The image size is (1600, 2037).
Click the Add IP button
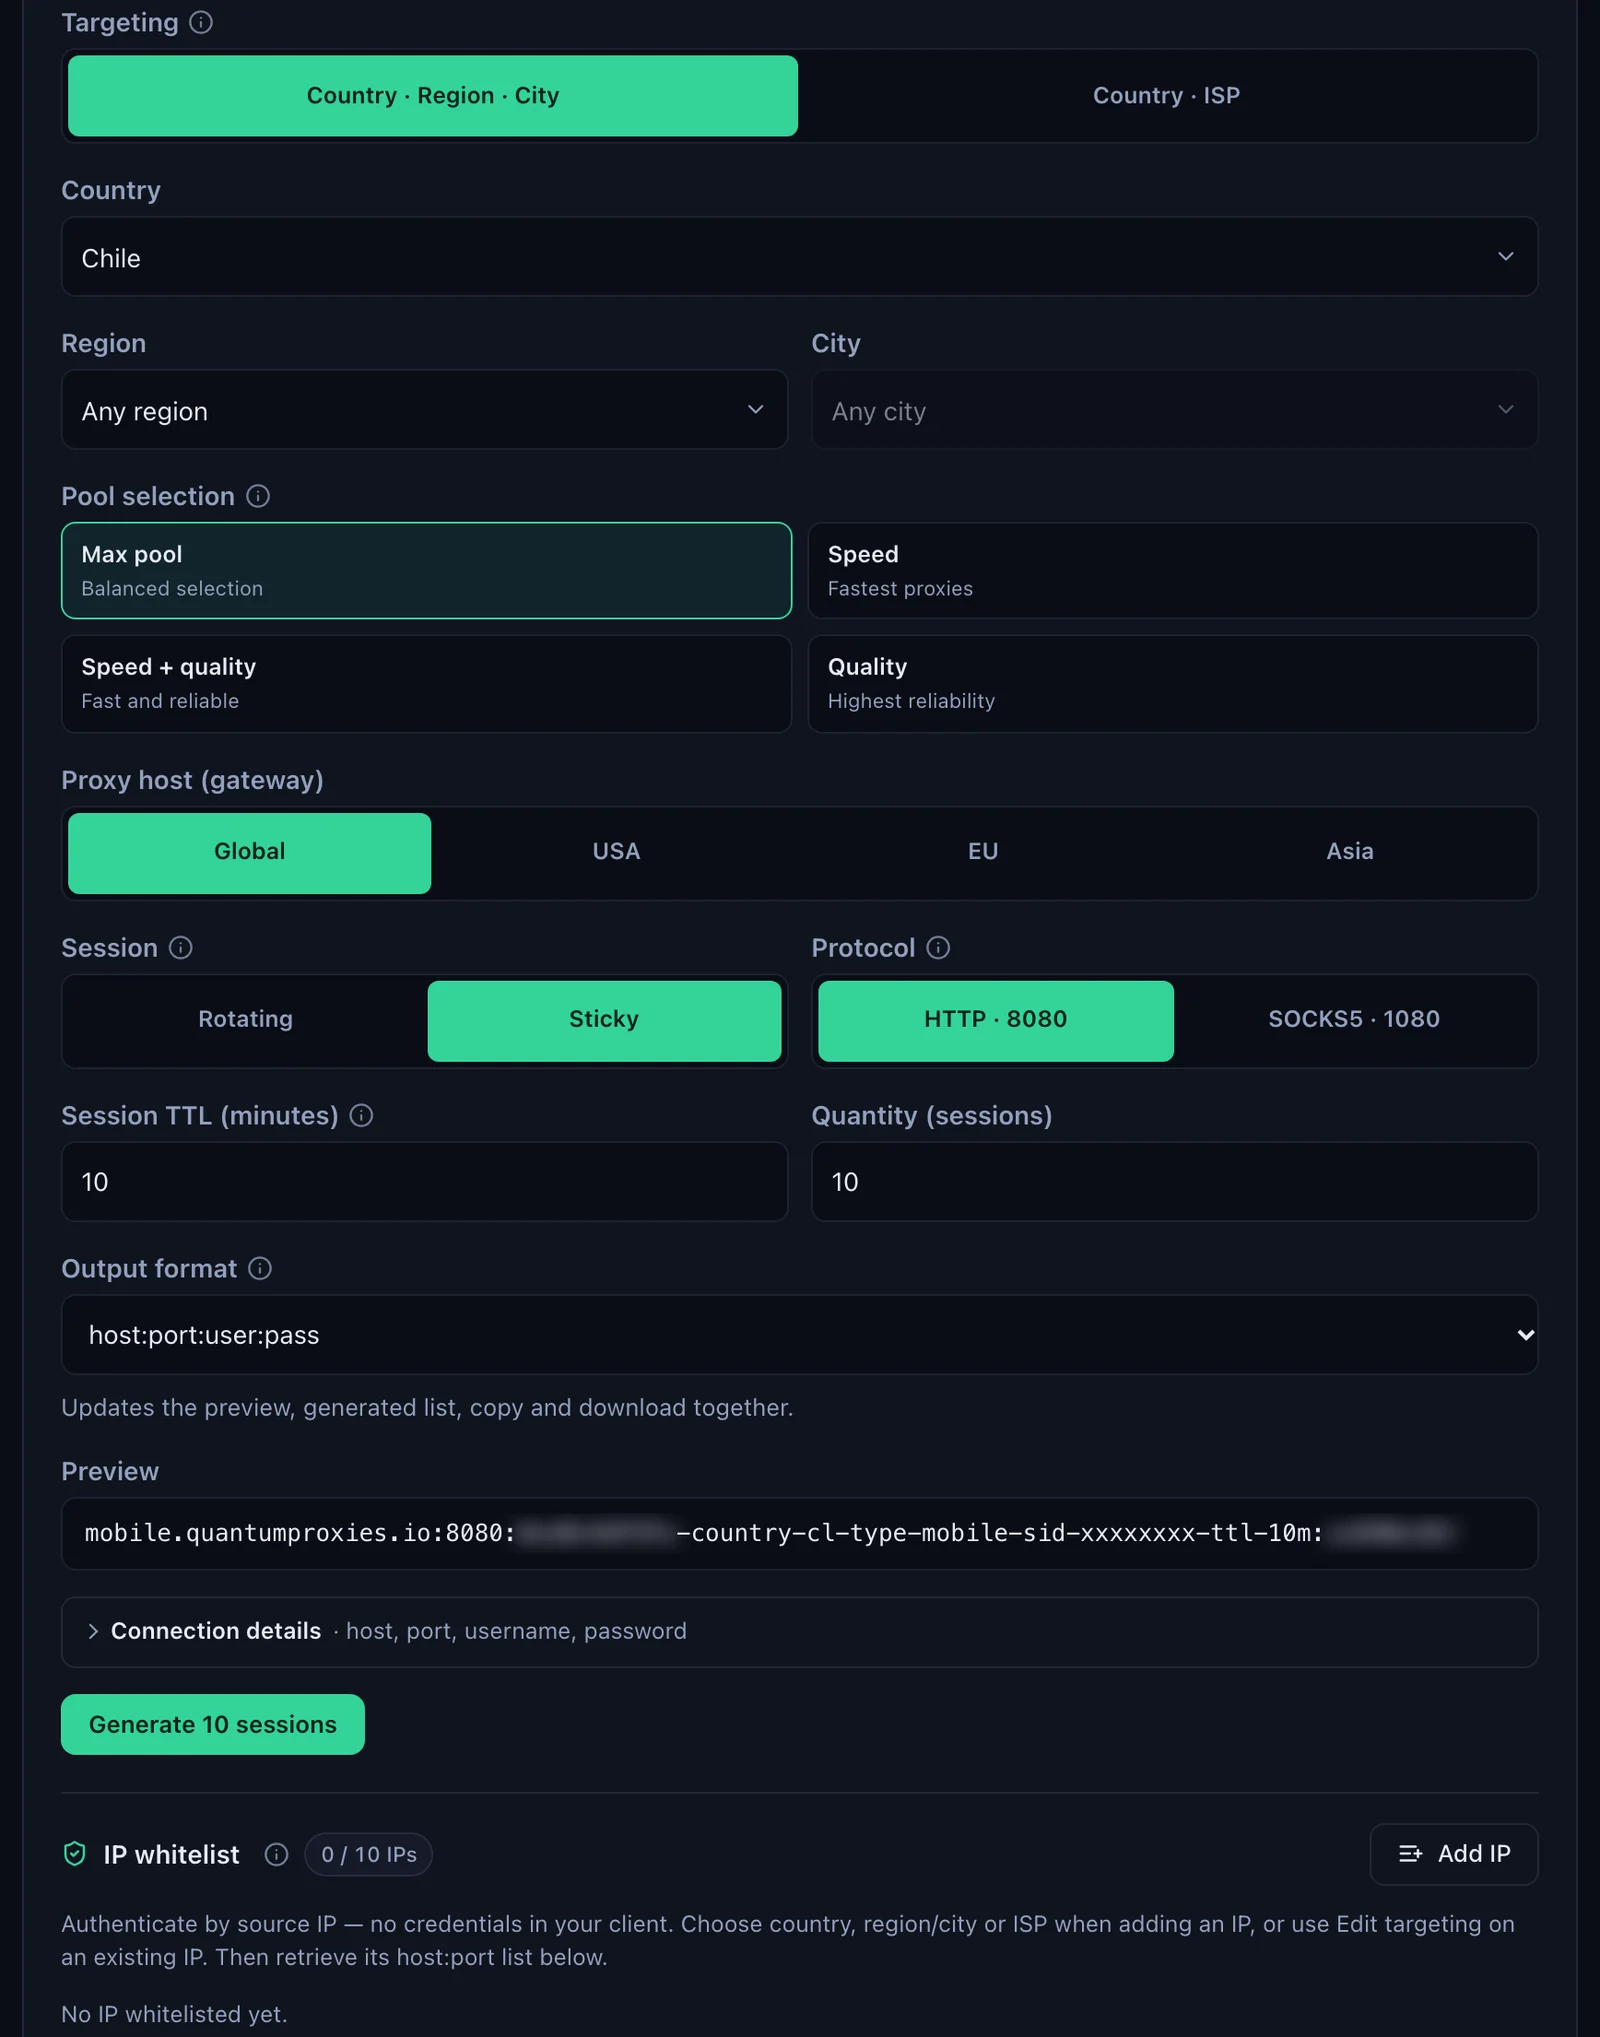click(x=1453, y=1854)
